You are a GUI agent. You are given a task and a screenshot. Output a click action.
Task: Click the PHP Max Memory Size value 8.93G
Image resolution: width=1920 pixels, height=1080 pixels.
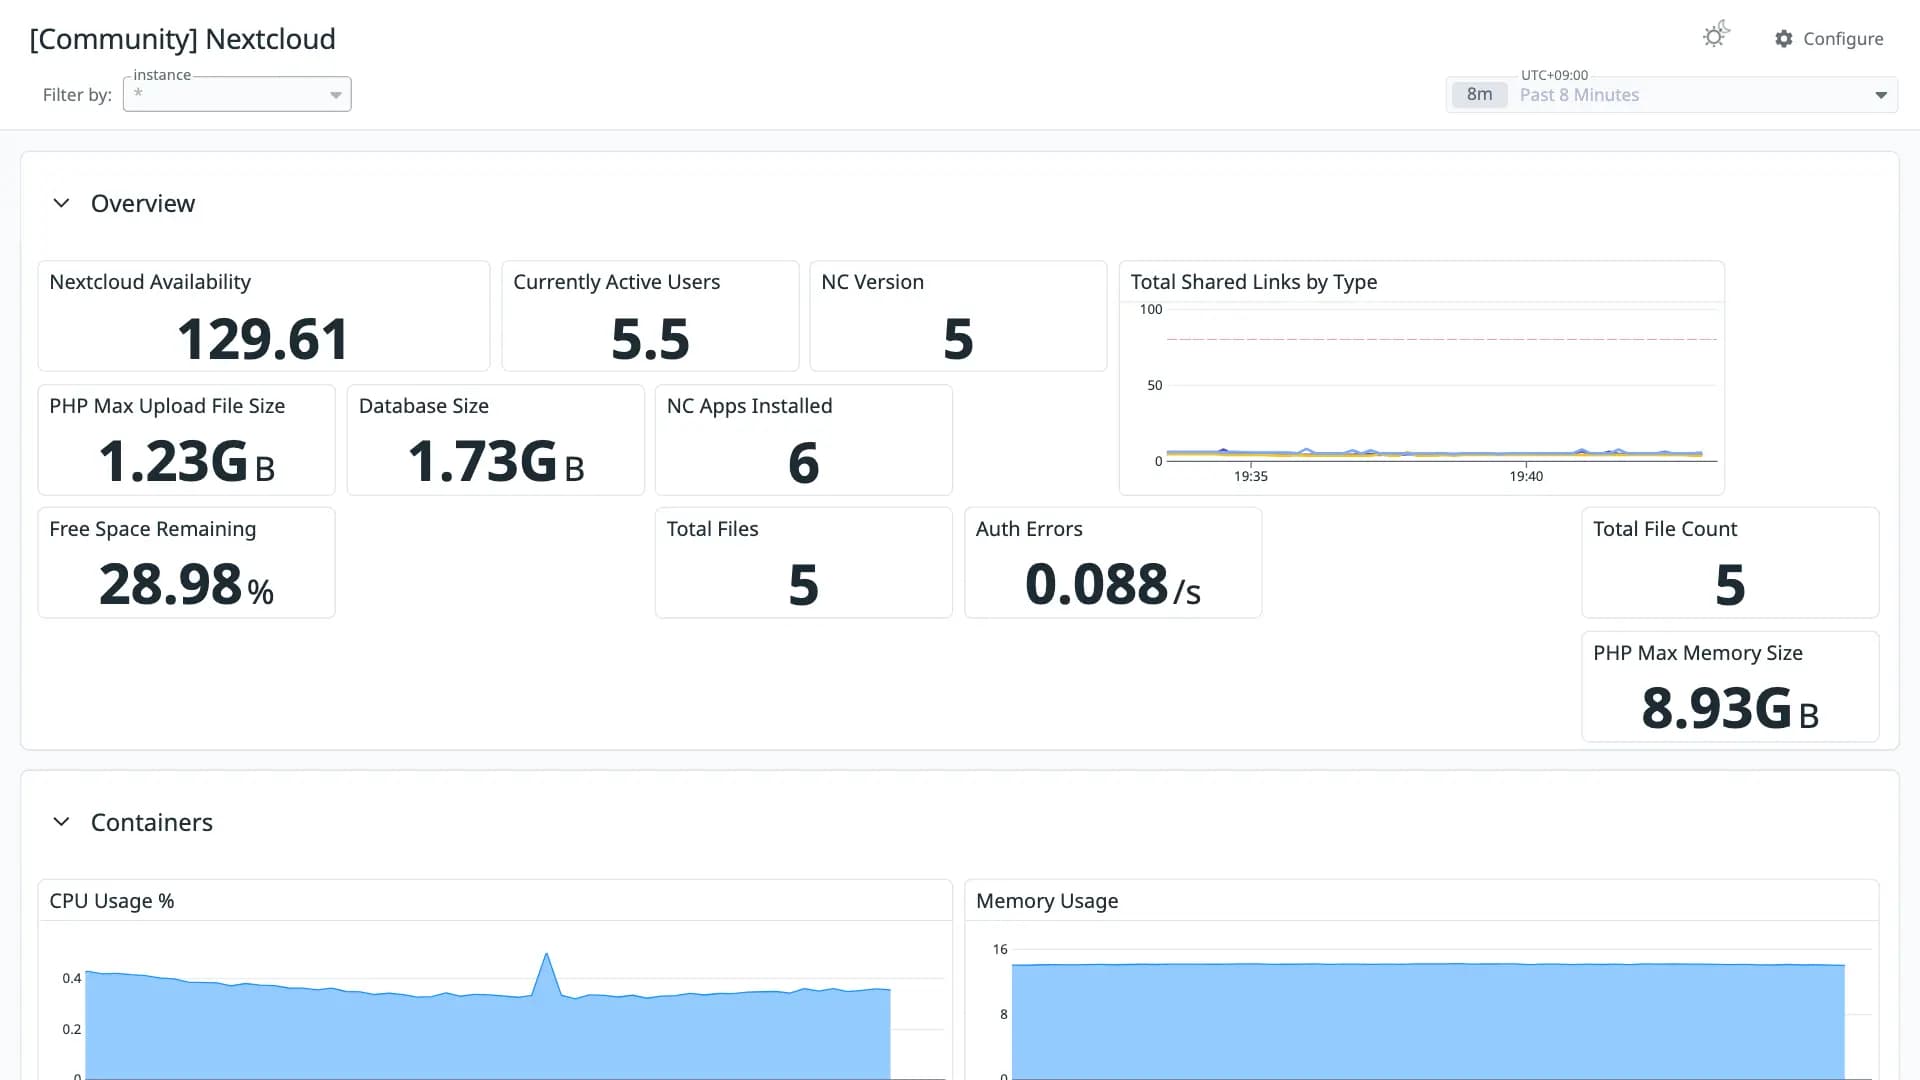[1729, 709]
